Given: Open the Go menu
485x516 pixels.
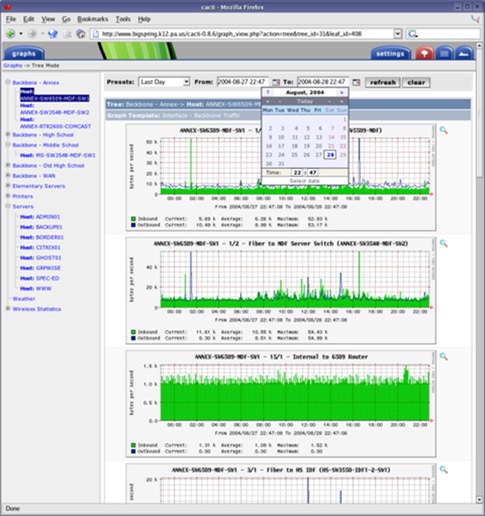Looking at the screenshot, I should (66, 19).
